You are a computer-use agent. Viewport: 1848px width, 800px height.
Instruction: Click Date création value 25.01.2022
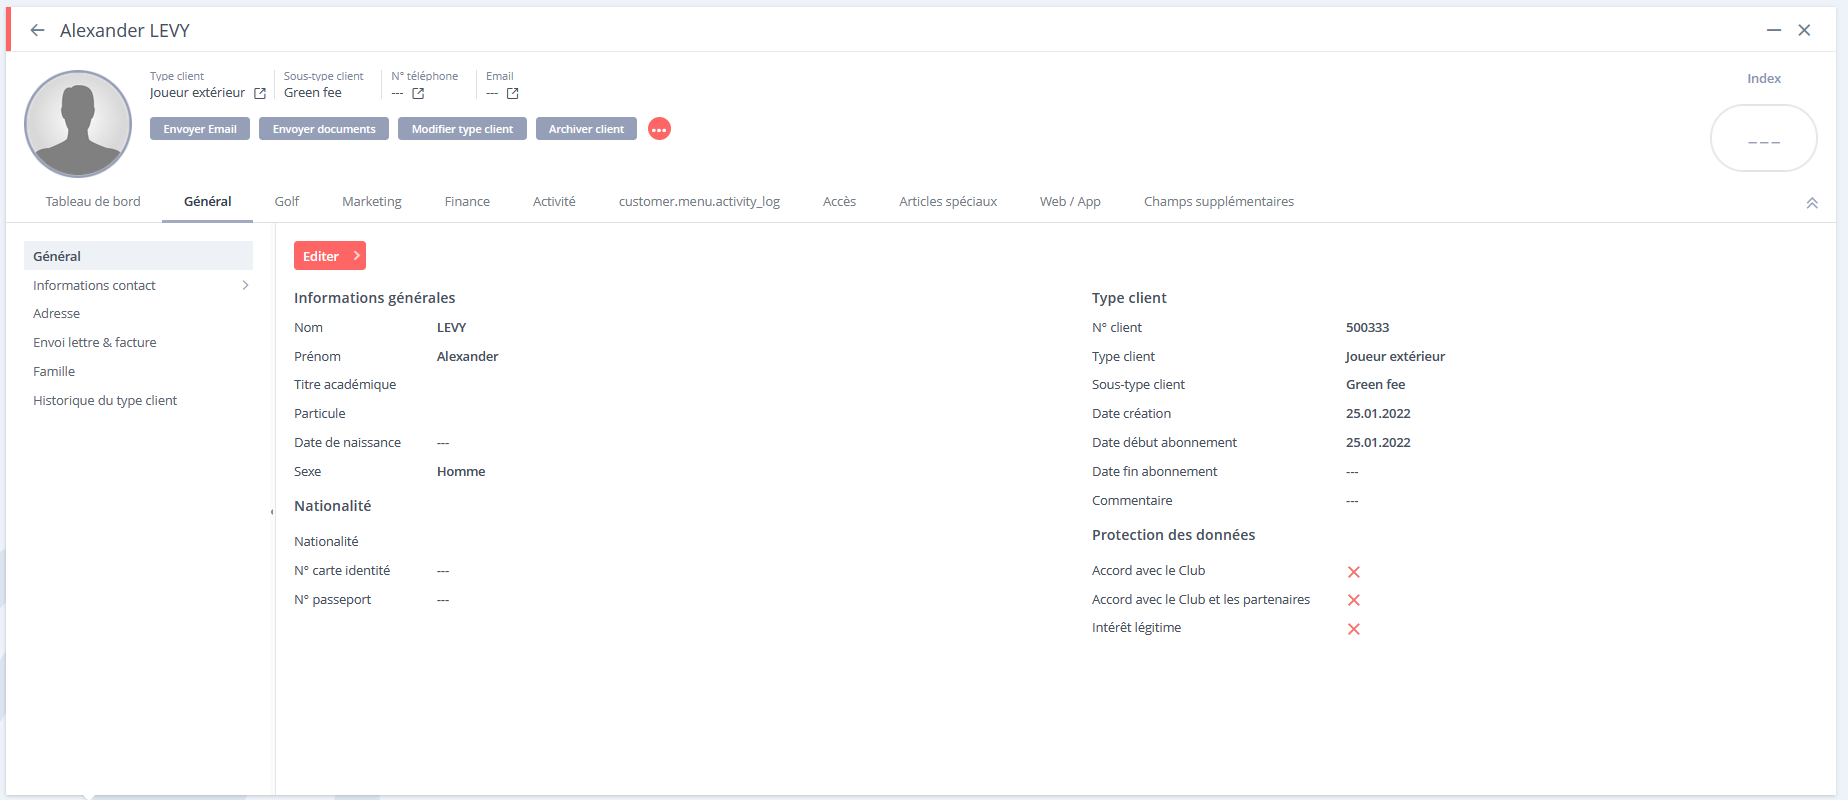1378,413
